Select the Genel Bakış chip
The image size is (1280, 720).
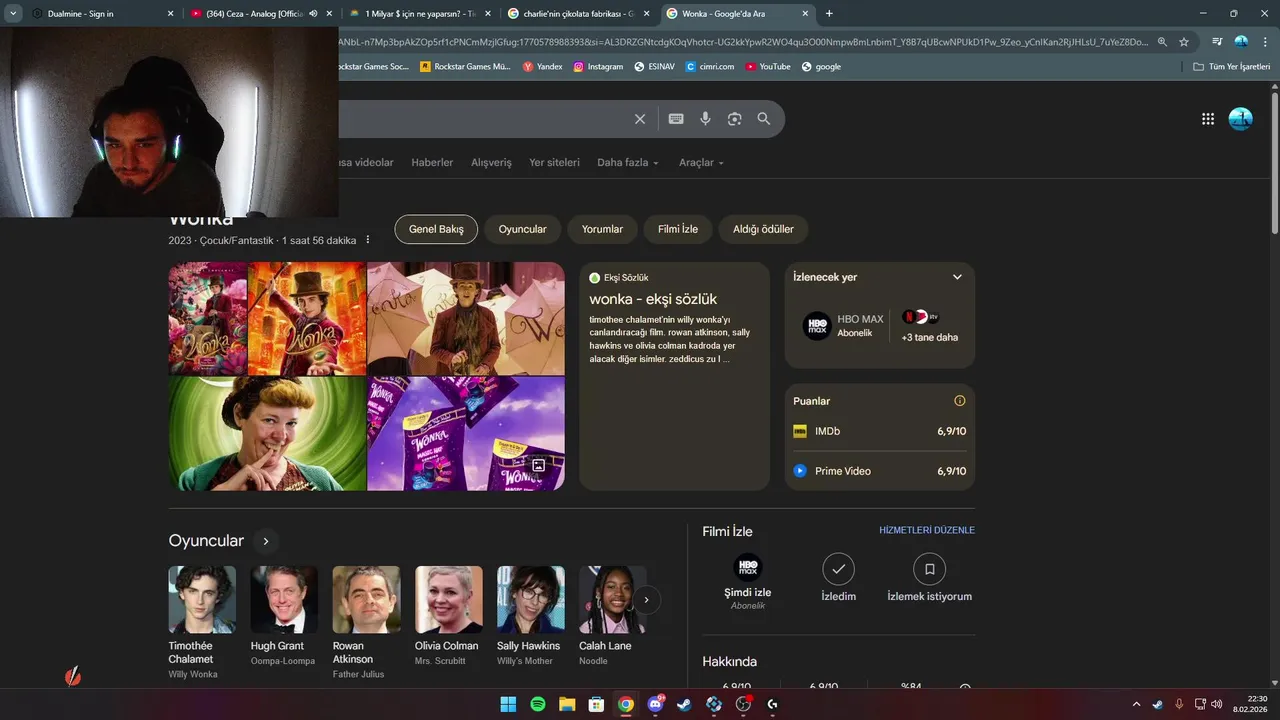pos(436,229)
